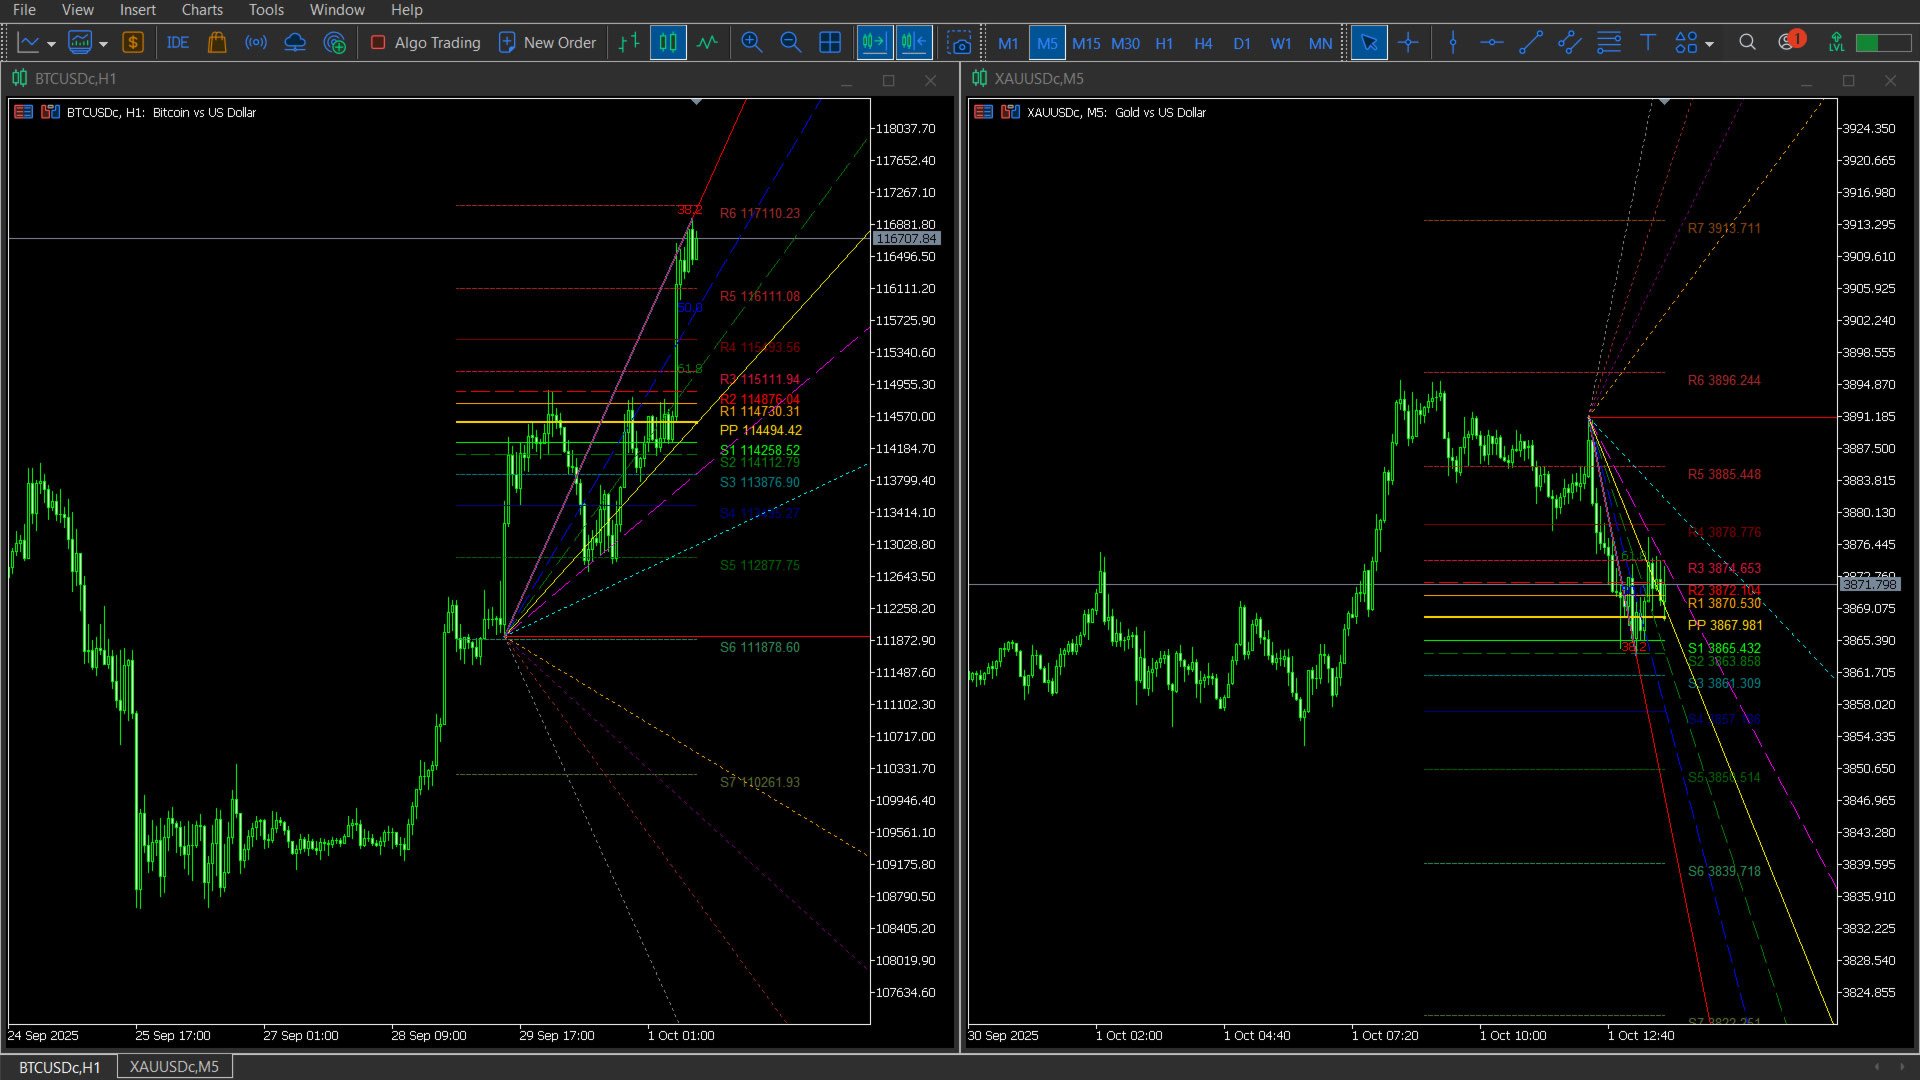Toggle chart auto-scroll to latest bar
The width and height of the screenshot is (1920, 1080).
[873, 43]
